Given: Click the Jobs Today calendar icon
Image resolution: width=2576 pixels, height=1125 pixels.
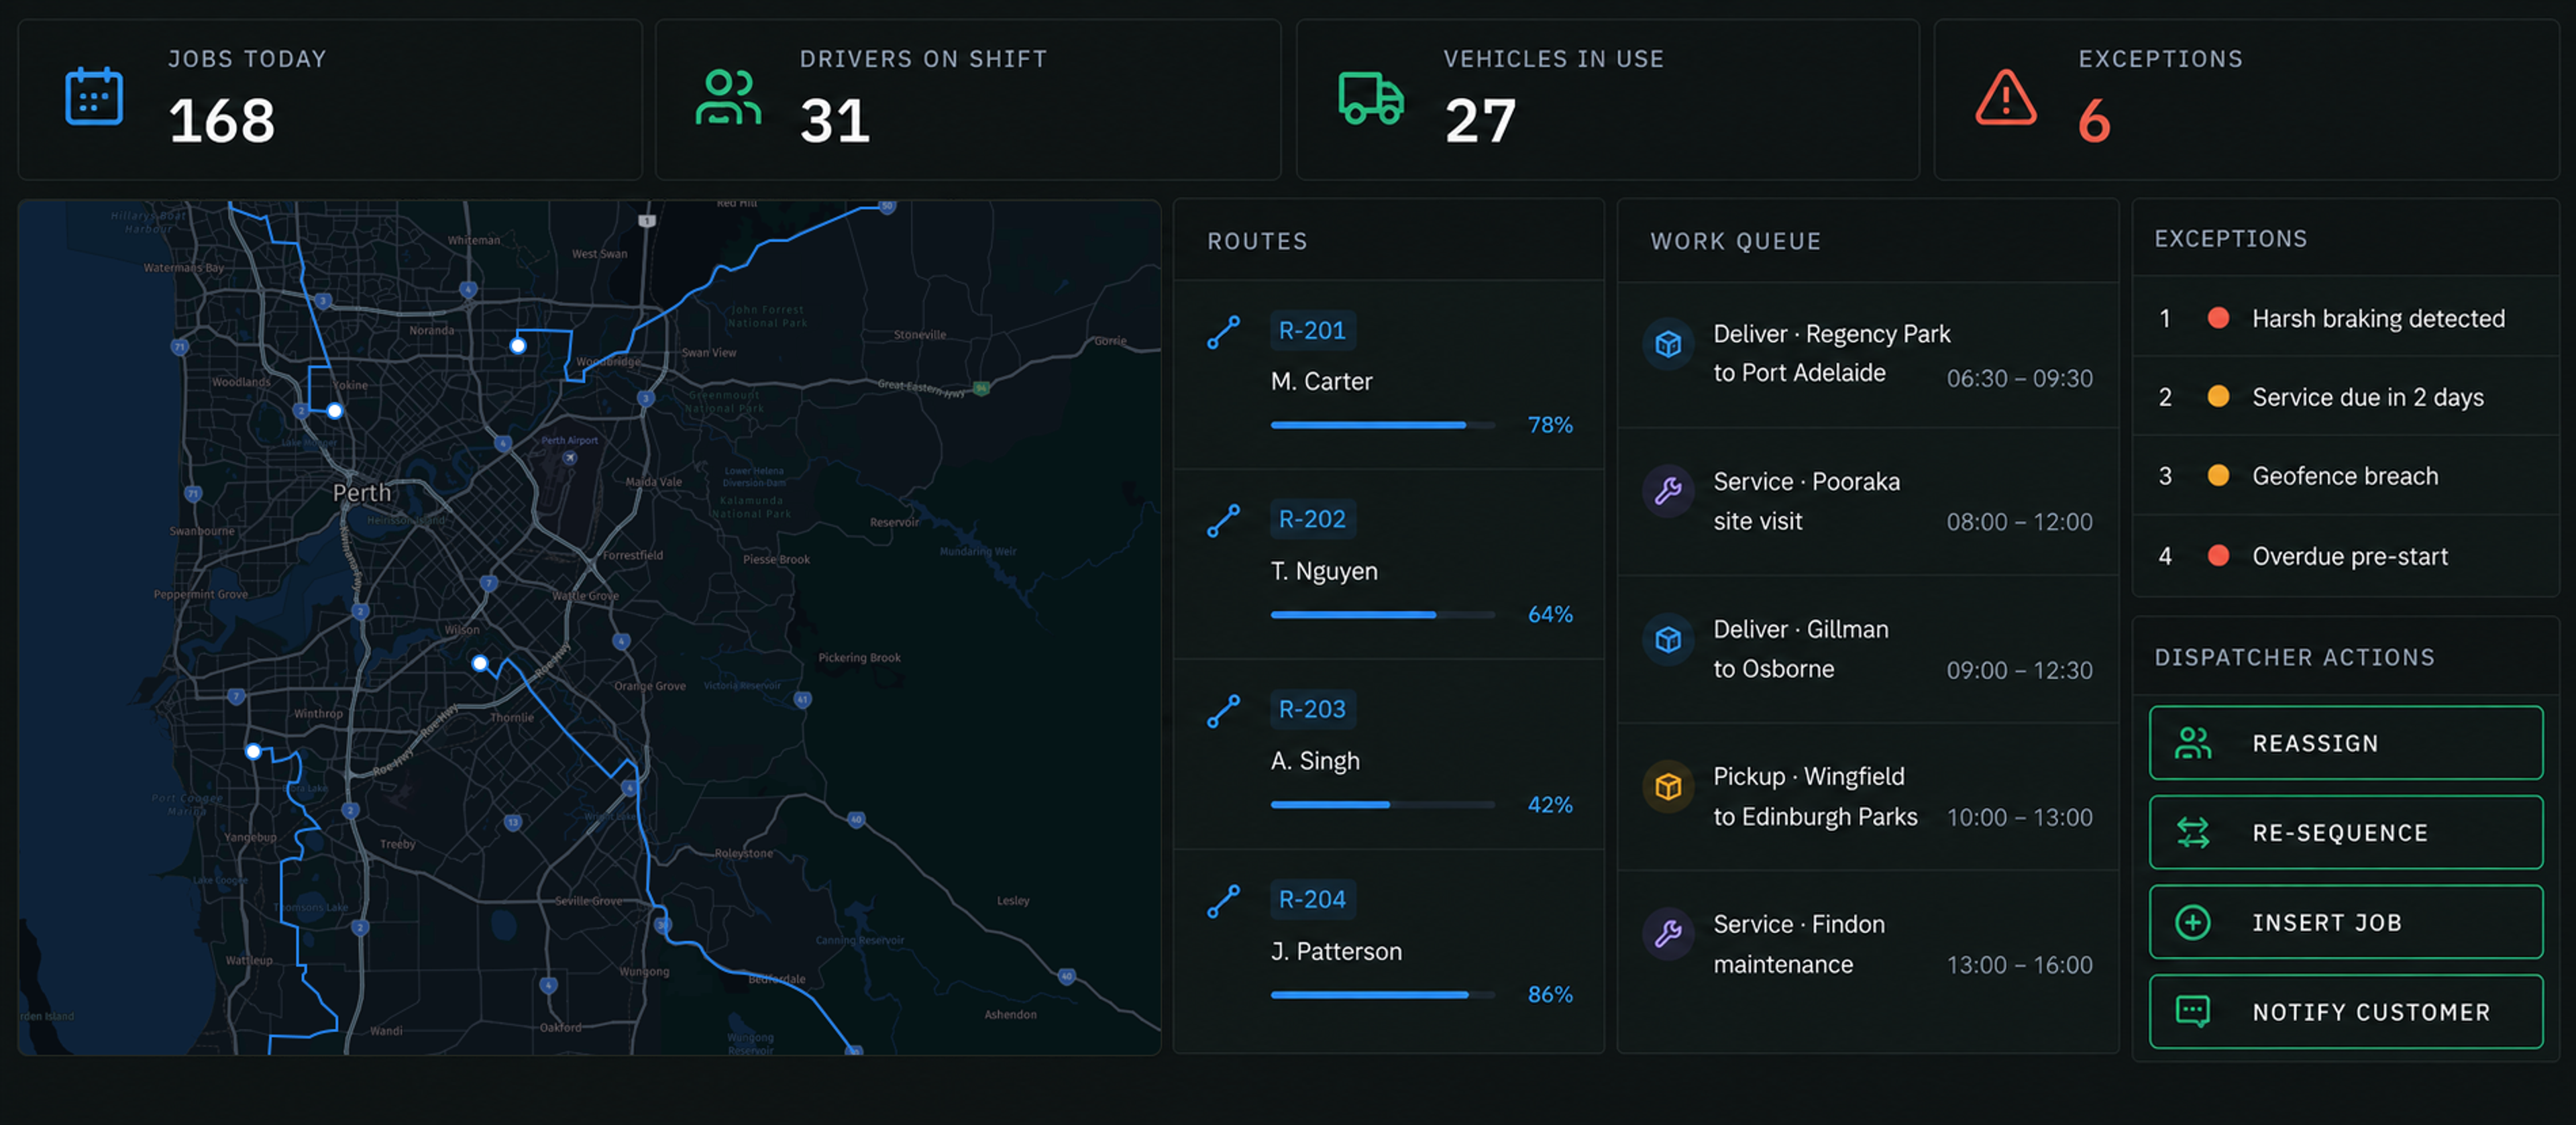Looking at the screenshot, I should tap(94, 97).
